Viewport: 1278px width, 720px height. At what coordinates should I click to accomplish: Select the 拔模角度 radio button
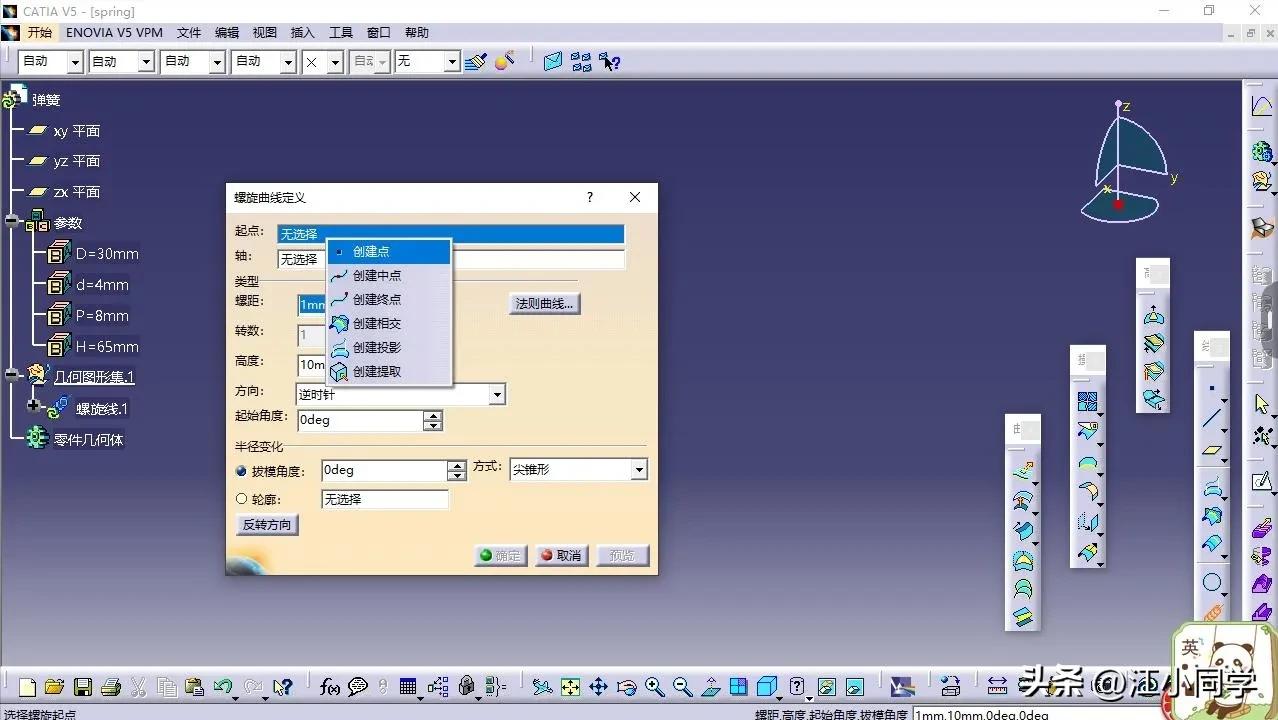pos(241,470)
